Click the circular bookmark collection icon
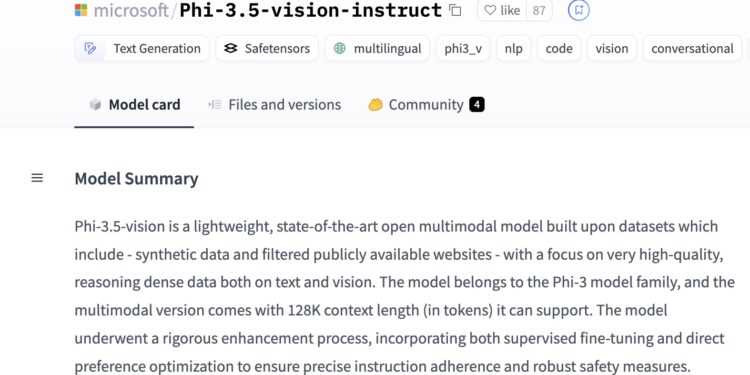This screenshot has height=375, width=750. point(579,10)
